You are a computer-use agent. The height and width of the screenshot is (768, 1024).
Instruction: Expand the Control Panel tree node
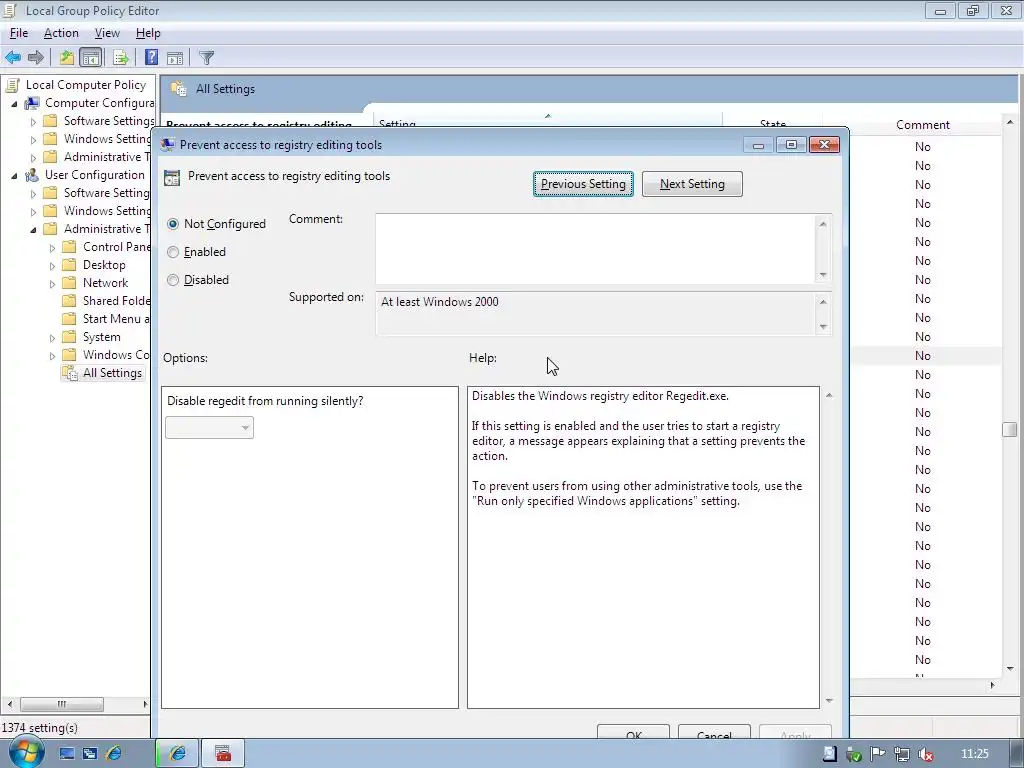tap(52, 248)
